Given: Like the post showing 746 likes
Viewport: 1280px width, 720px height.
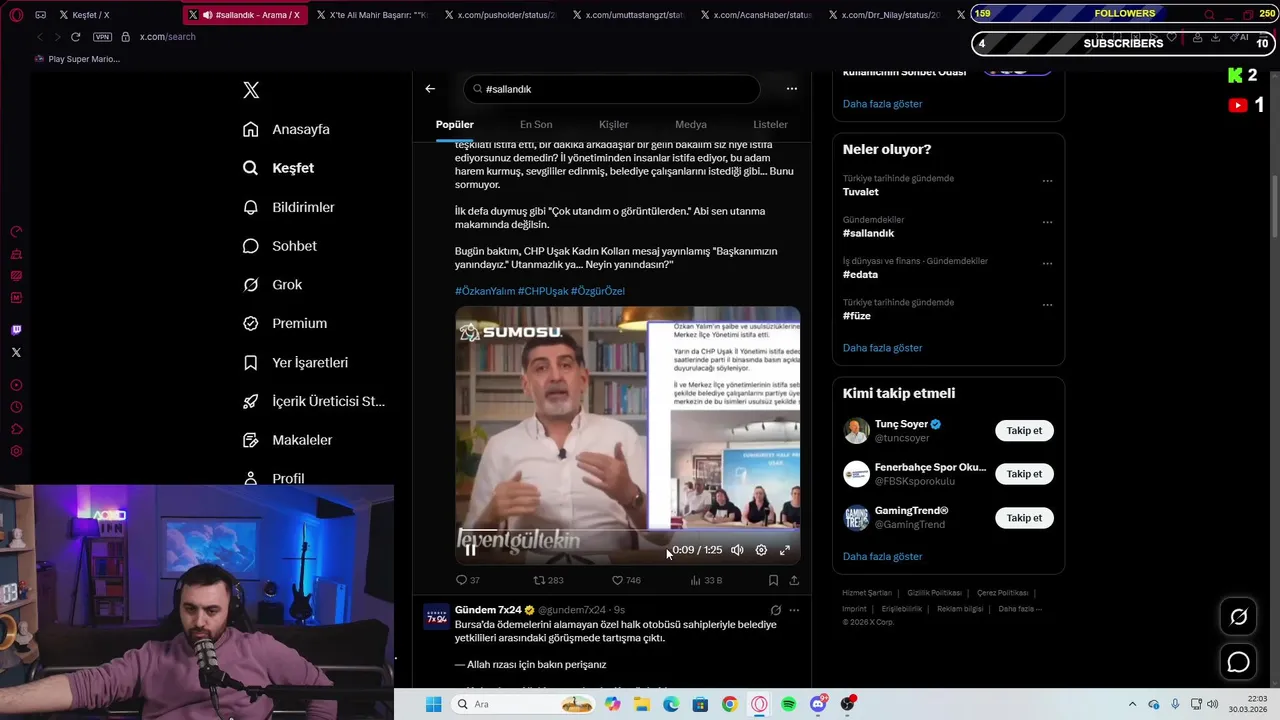Looking at the screenshot, I should [626, 580].
